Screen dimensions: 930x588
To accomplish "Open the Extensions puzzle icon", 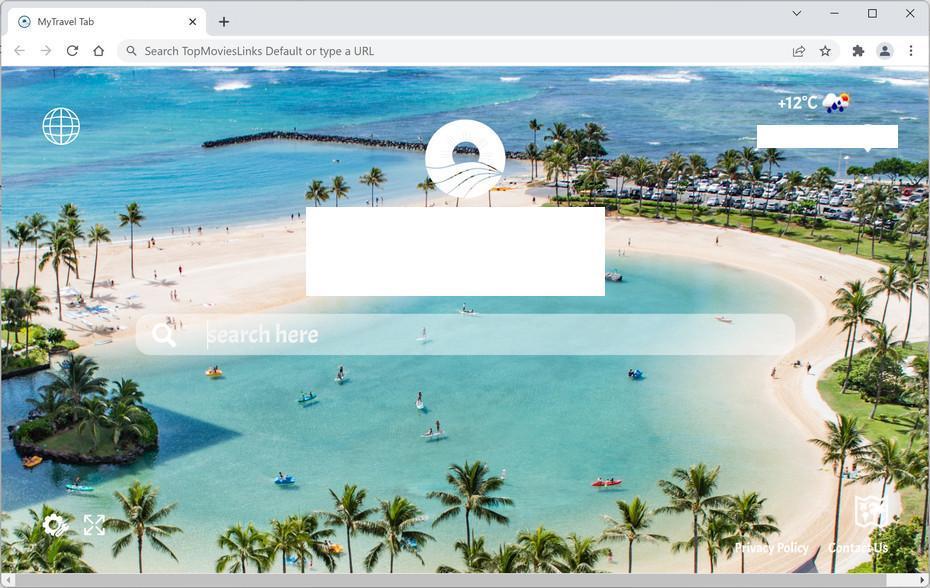I will click(x=858, y=51).
